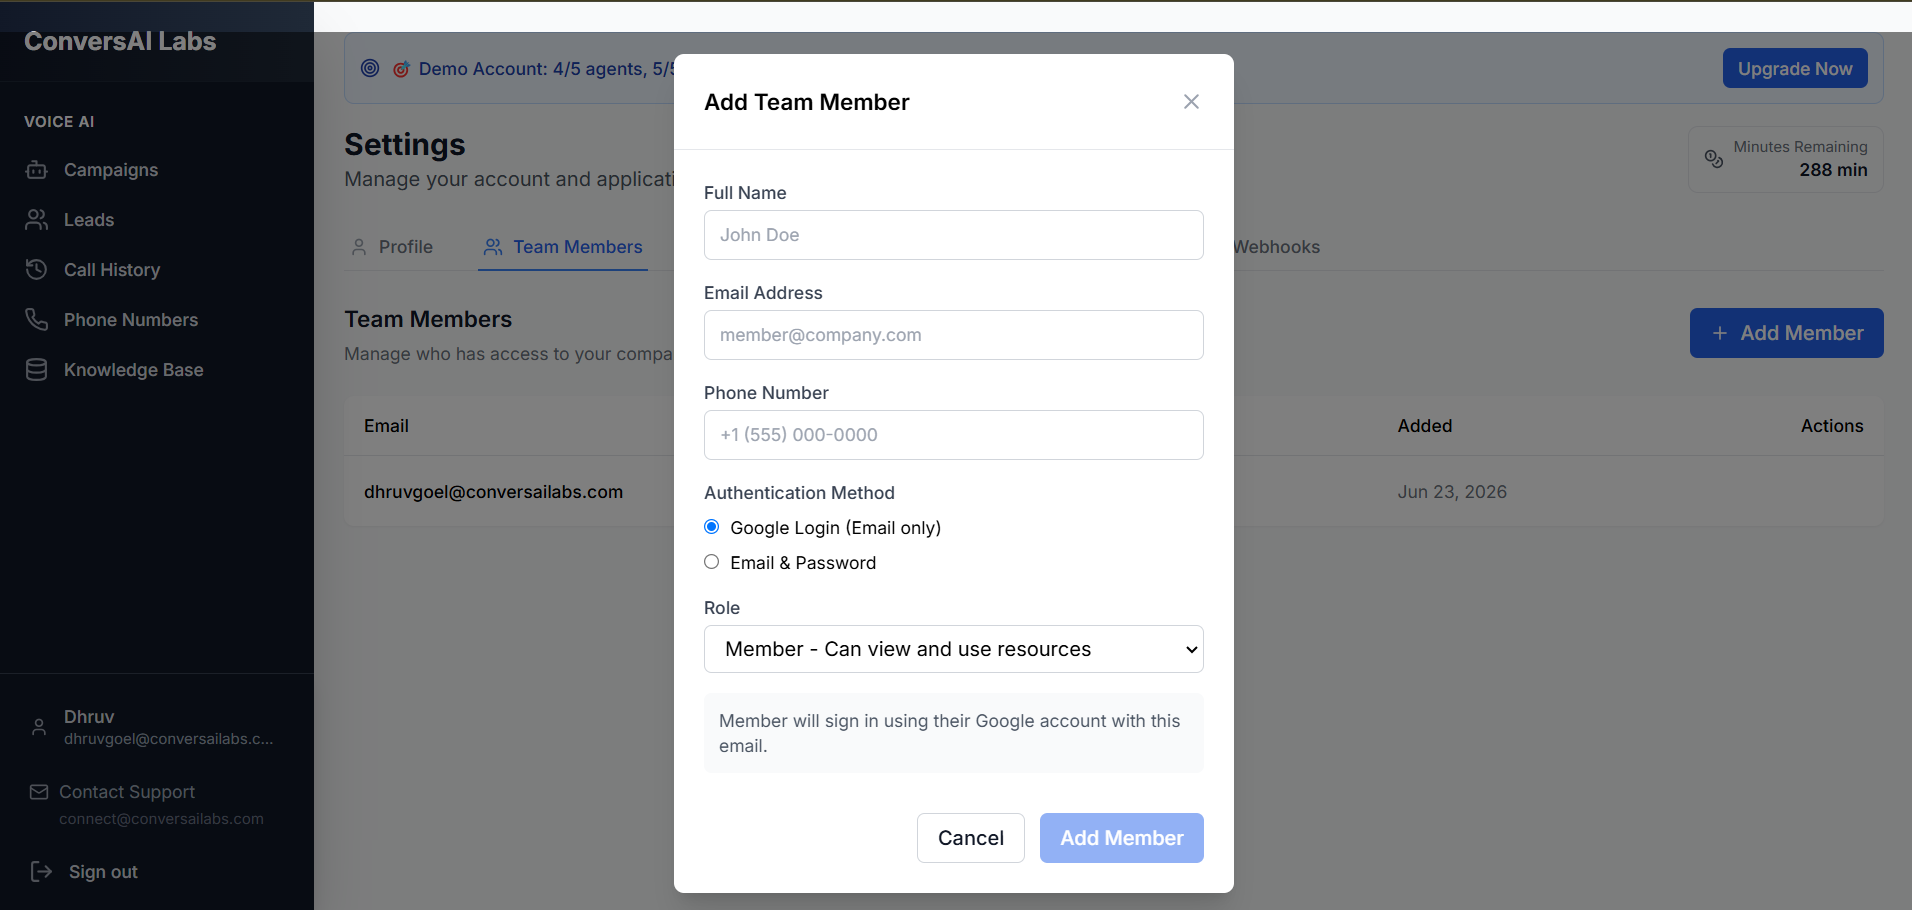
Task: Click Add Member button in dialog
Action: (1122, 838)
